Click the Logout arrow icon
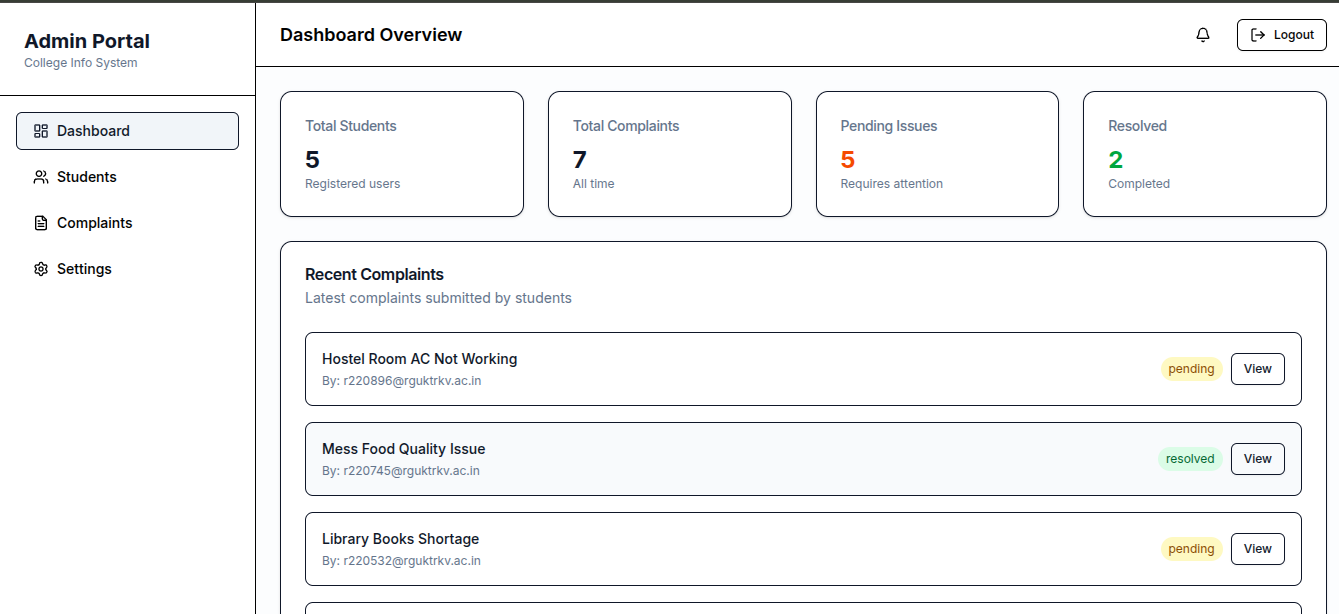1339x614 pixels. point(1258,35)
